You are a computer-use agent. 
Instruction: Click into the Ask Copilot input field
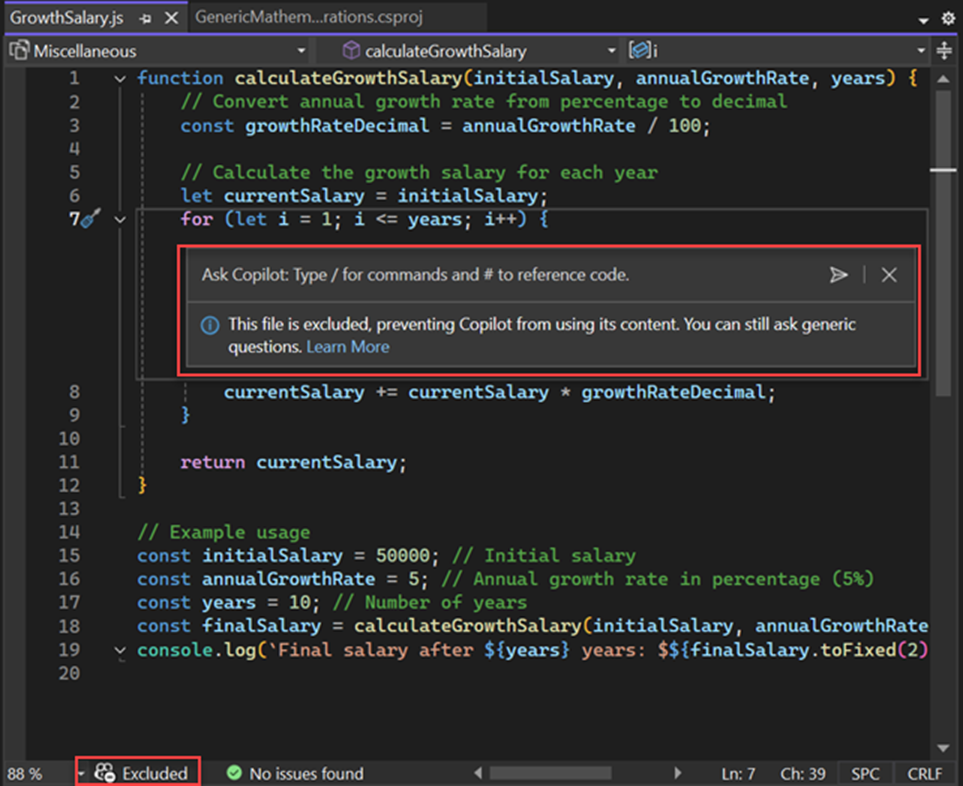coord(500,275)
